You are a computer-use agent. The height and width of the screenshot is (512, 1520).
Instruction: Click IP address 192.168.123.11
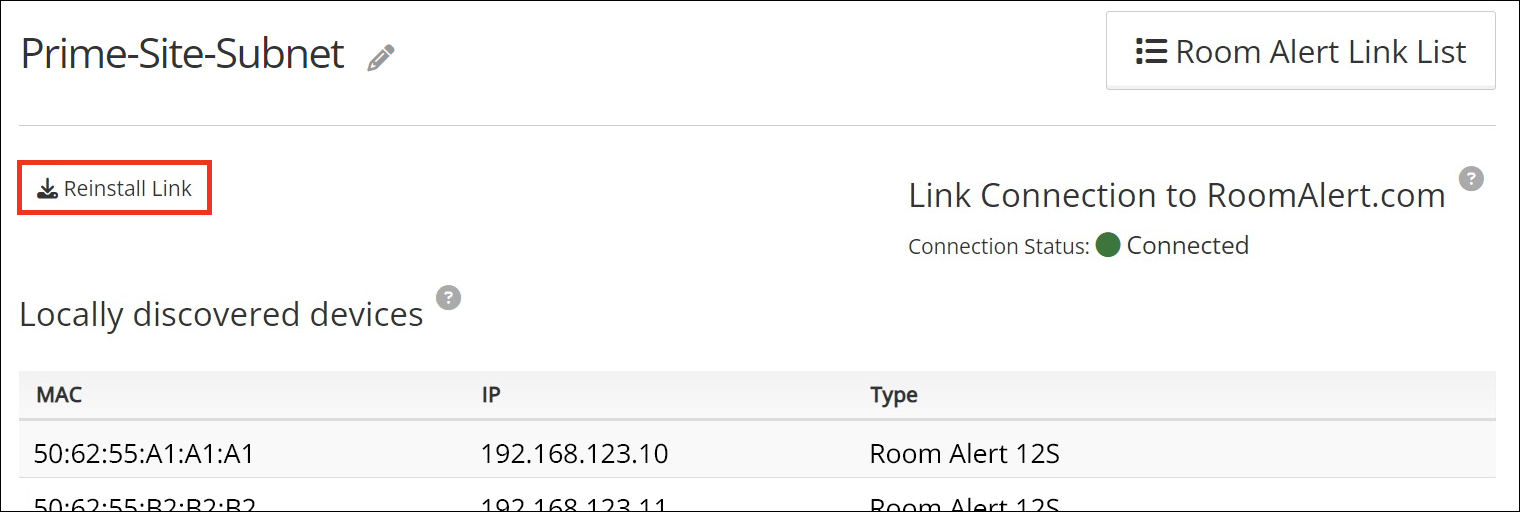point(574,504)
